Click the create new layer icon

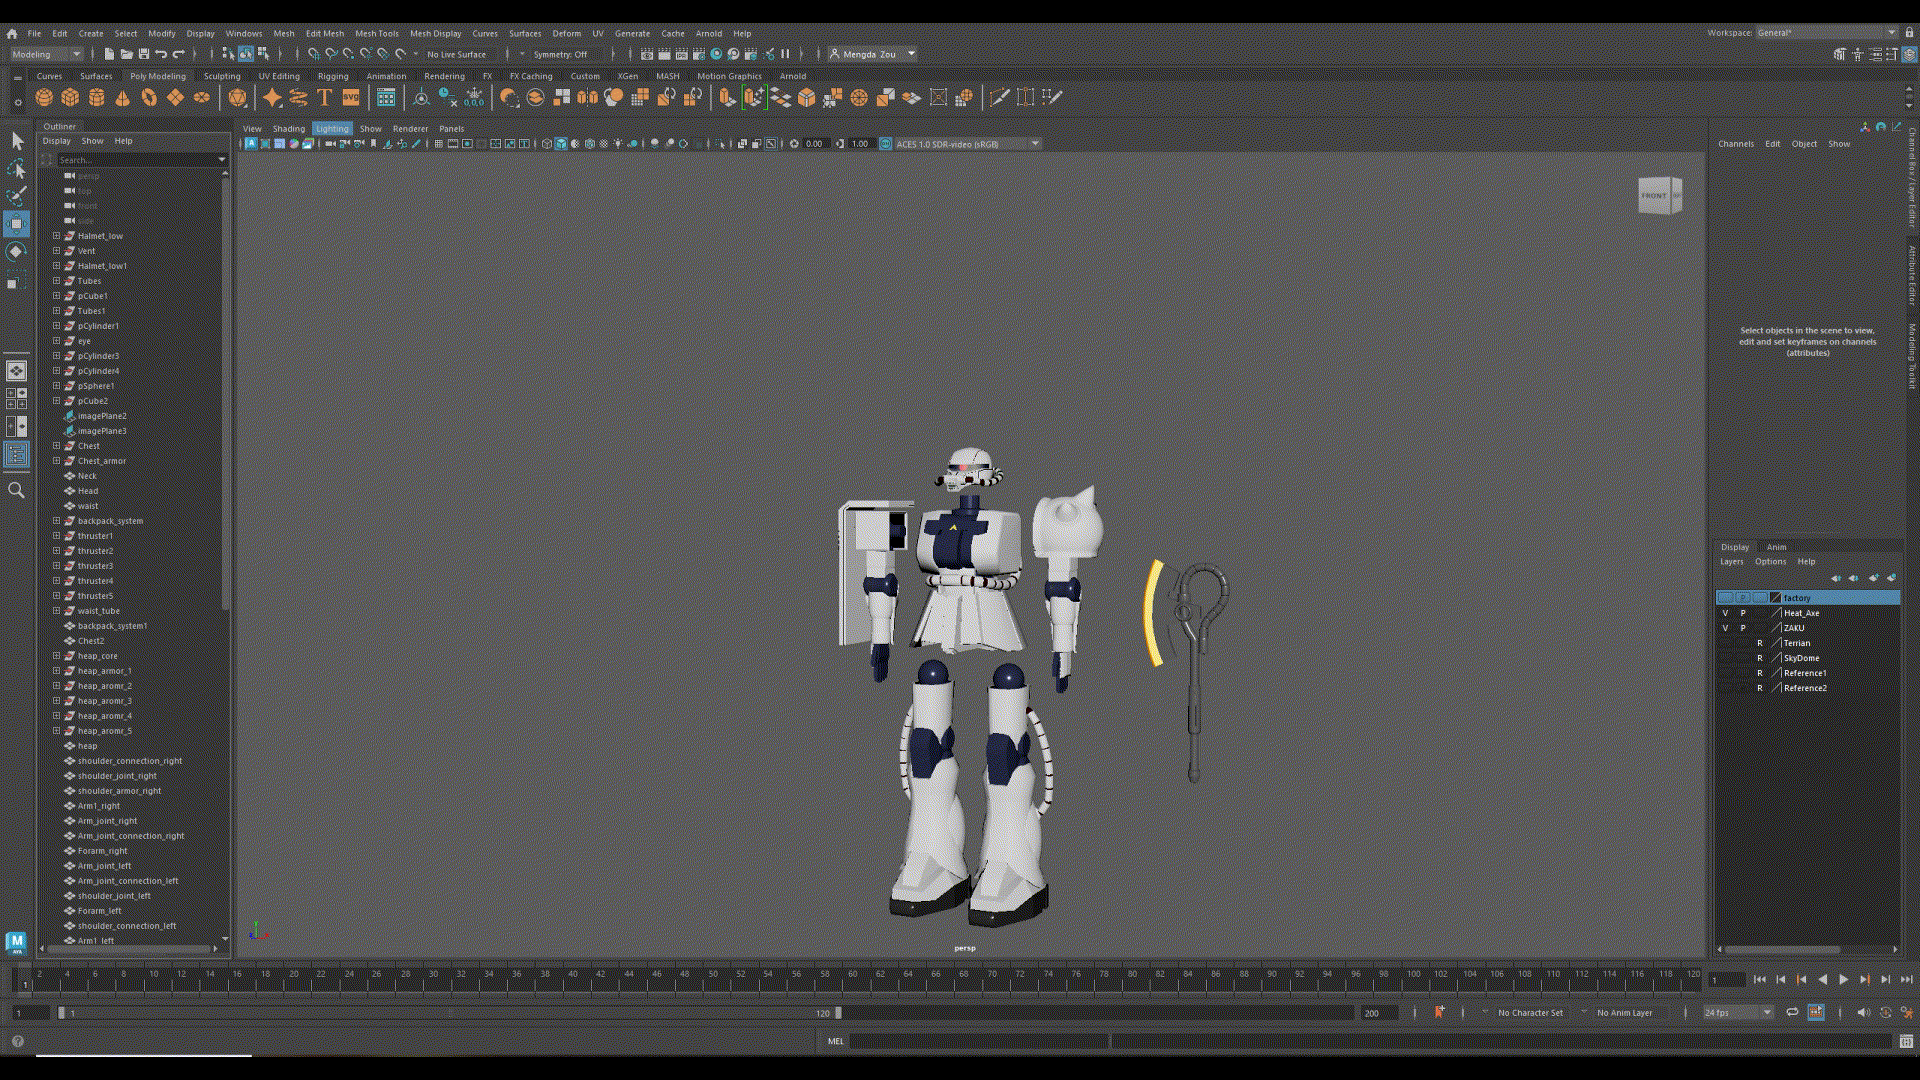coord(1873,578)
